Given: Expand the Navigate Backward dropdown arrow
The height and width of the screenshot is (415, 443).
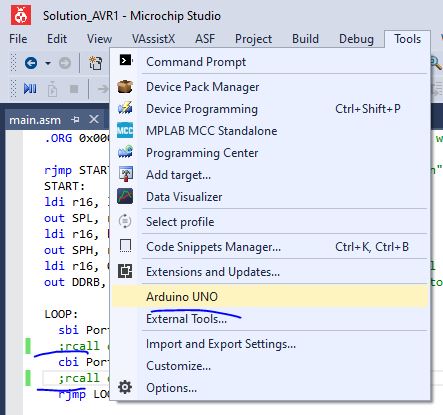Looking at the screenshot, I should [48, 63].
